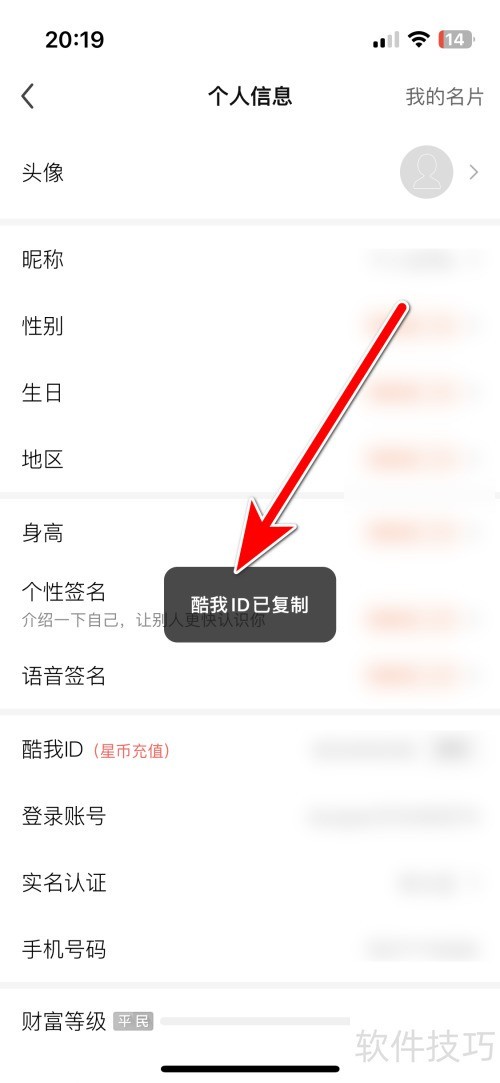The width and height of the screenshot is (500, 1083).
Task: Open 语音签名 voice signature row
Action: (x=250, y=675)
